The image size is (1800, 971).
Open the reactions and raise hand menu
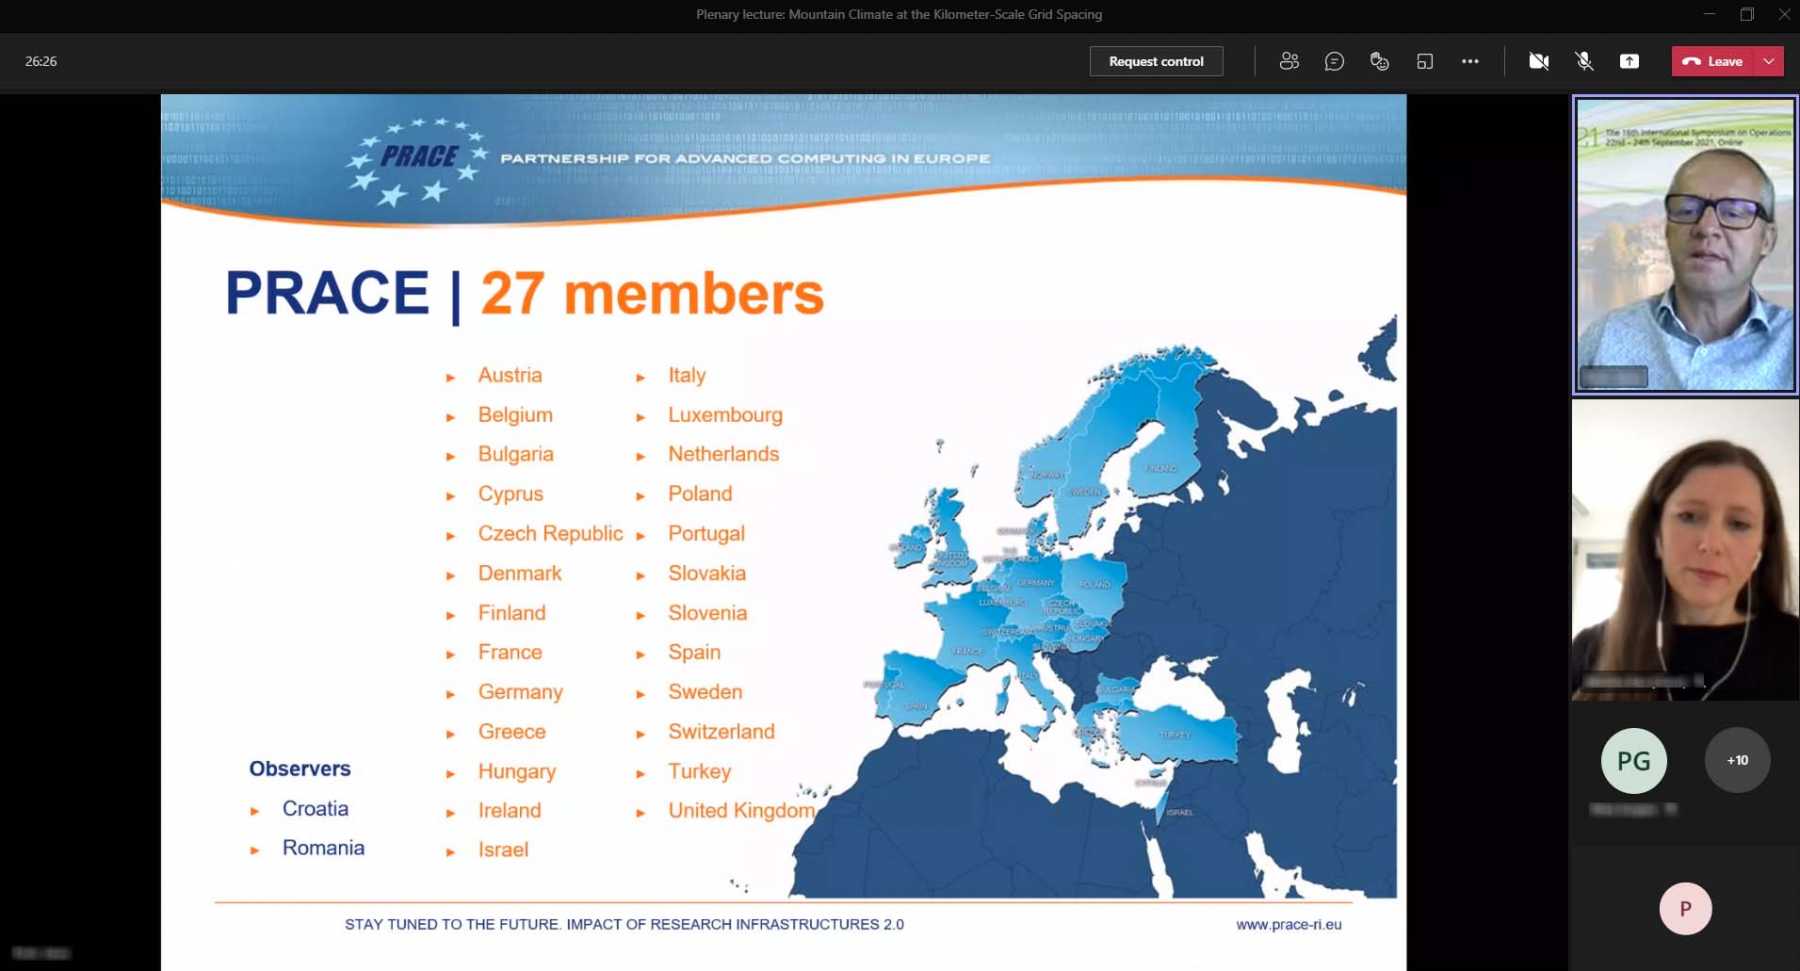[1379, 61]
